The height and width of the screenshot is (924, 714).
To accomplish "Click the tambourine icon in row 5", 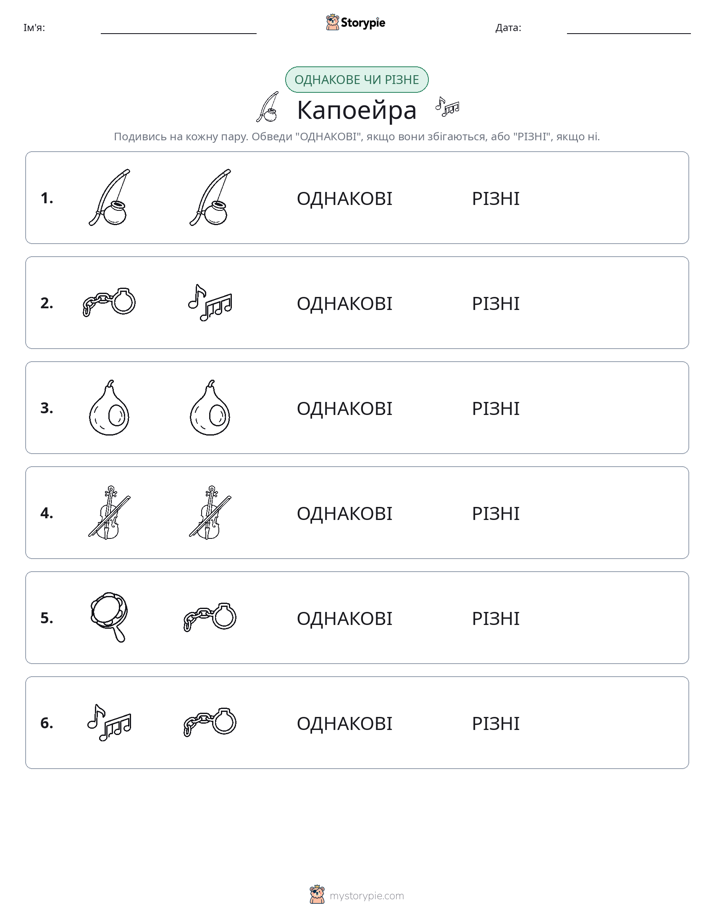I will pos(110,618).
